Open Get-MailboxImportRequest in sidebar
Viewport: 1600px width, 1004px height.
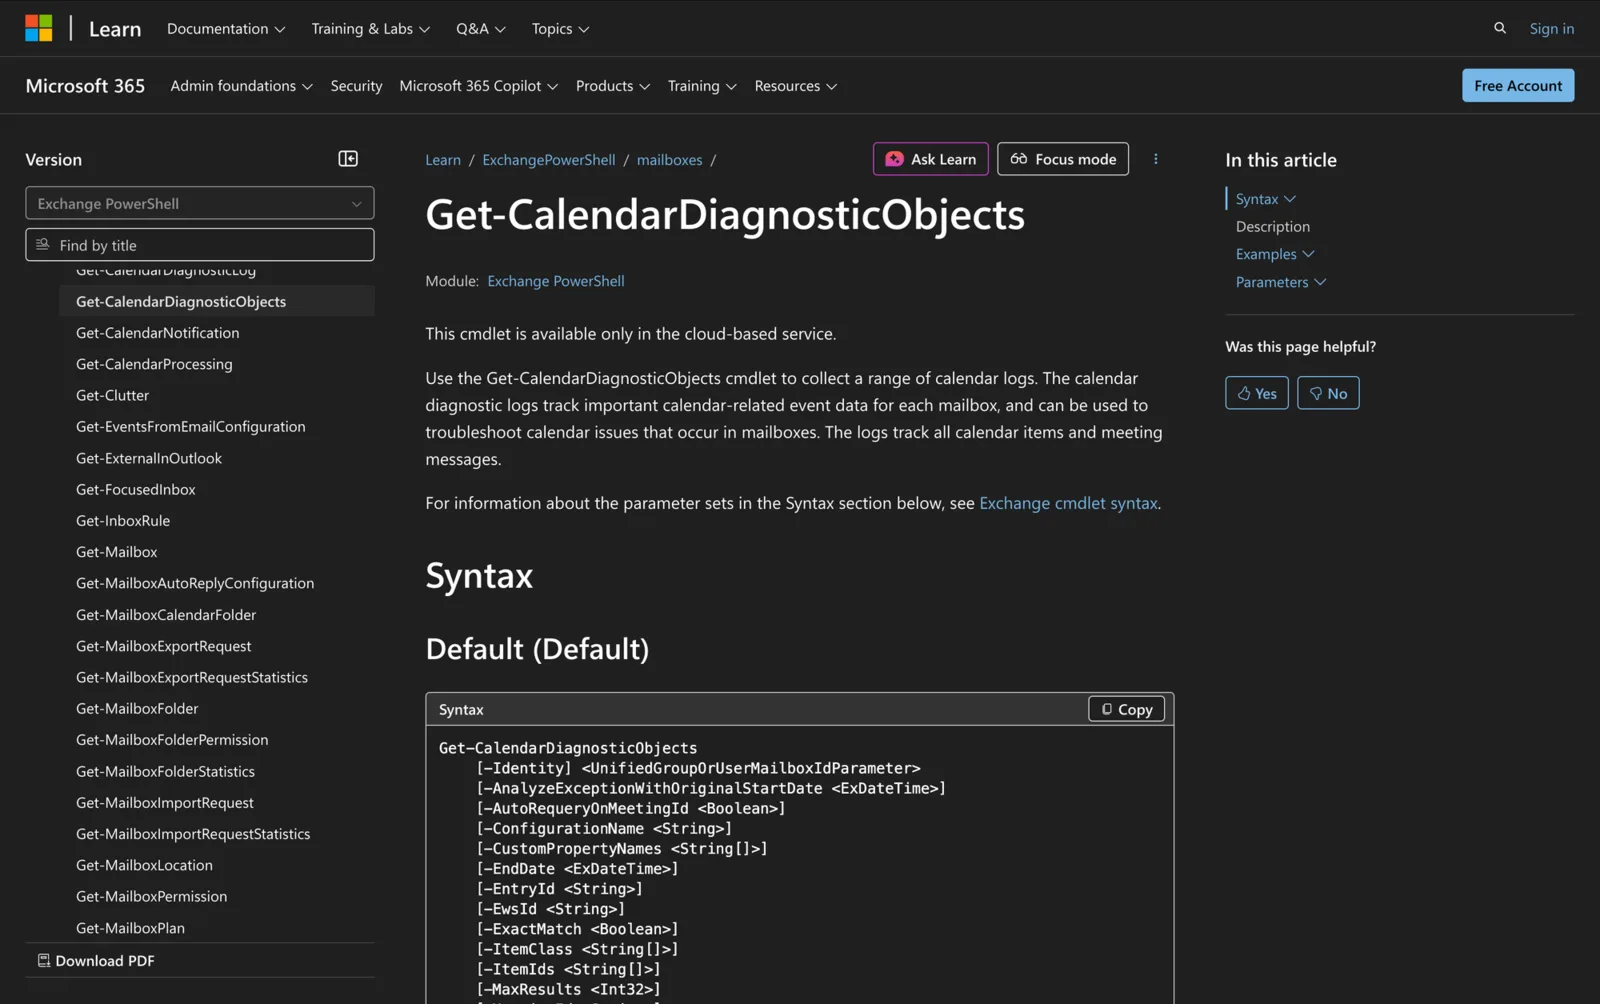pyautogui.click(x=165, y=802)
